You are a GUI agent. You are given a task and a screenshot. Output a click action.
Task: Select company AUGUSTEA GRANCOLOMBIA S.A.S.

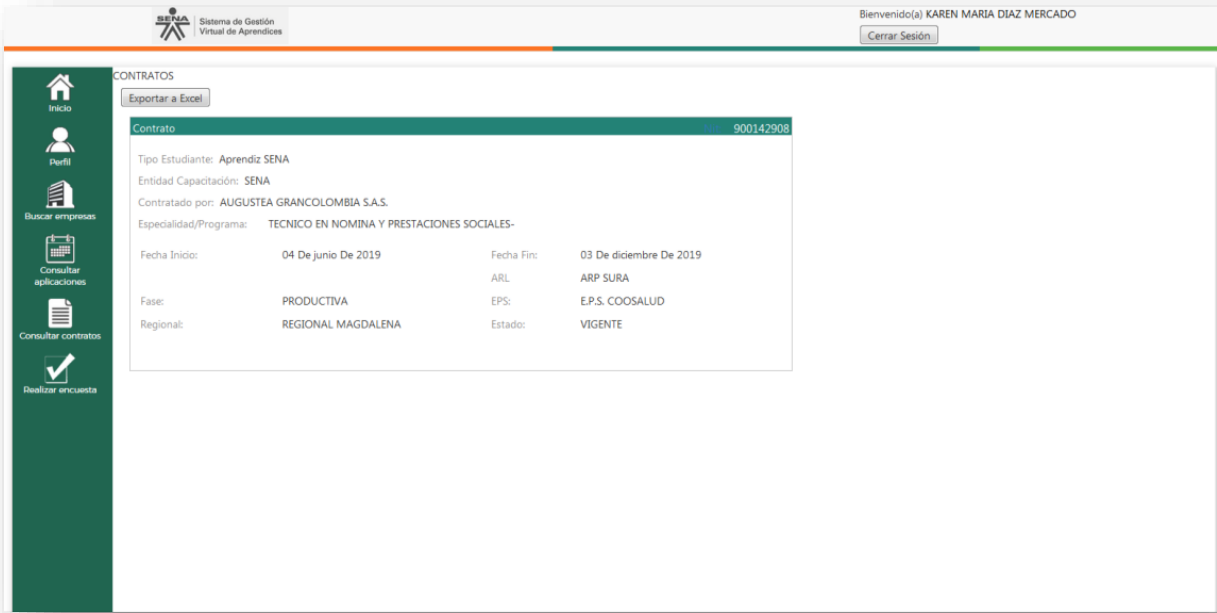[x=304, y=202]
